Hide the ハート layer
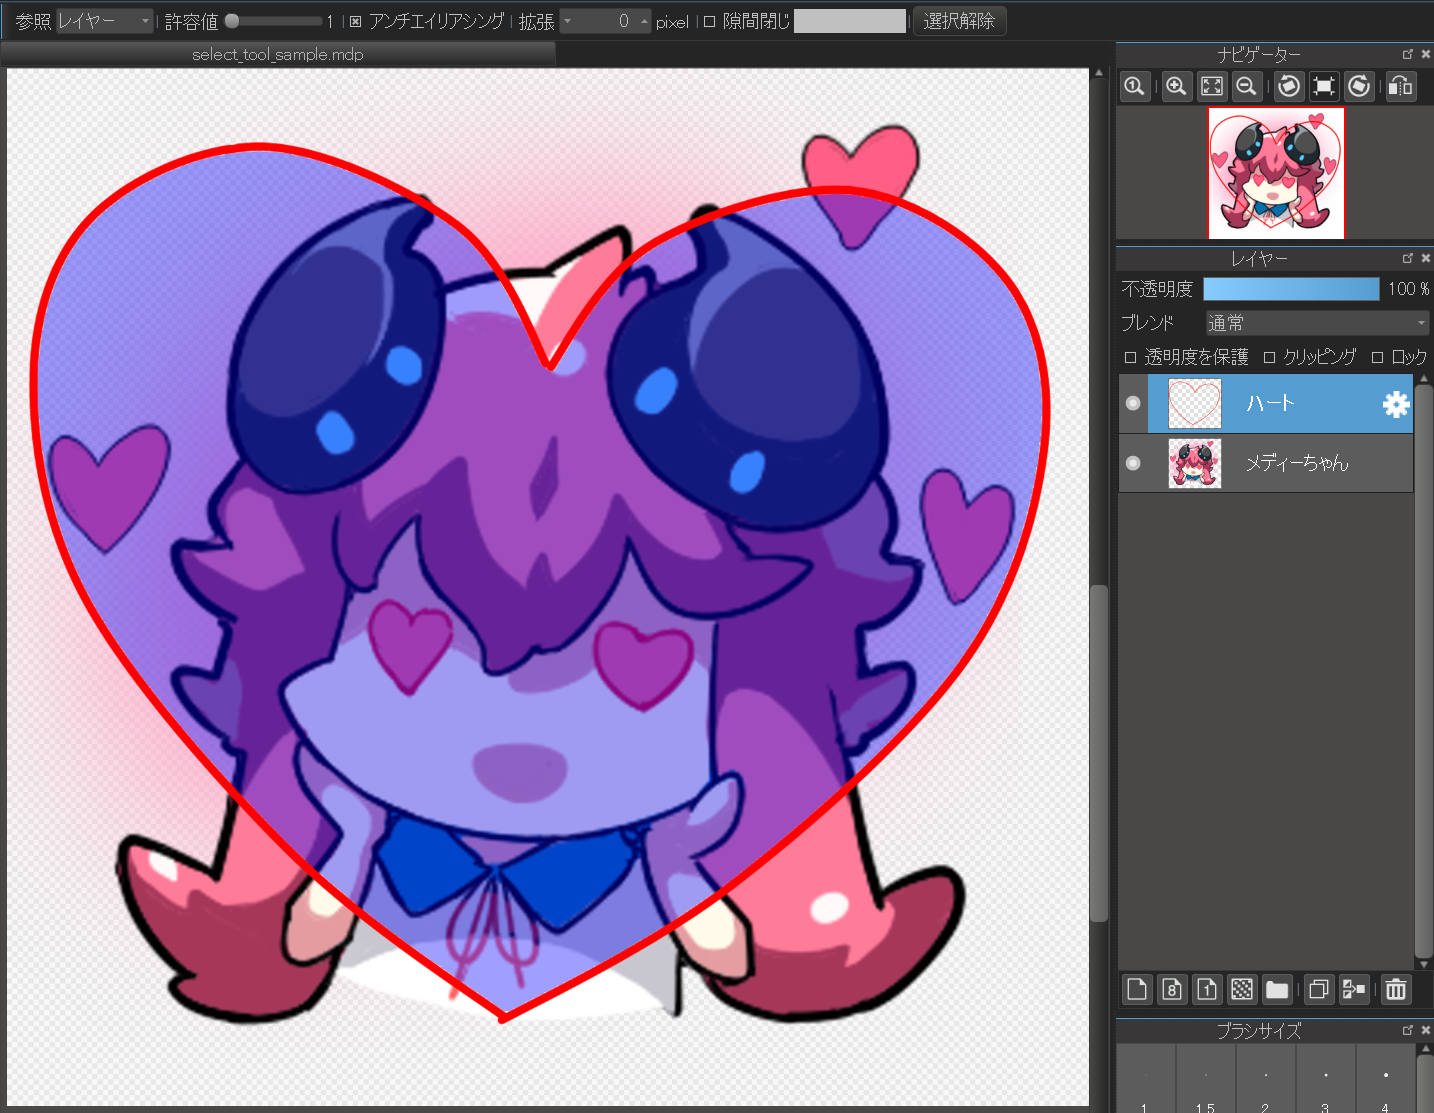 pyautogui.click(x=1133, y=403)
